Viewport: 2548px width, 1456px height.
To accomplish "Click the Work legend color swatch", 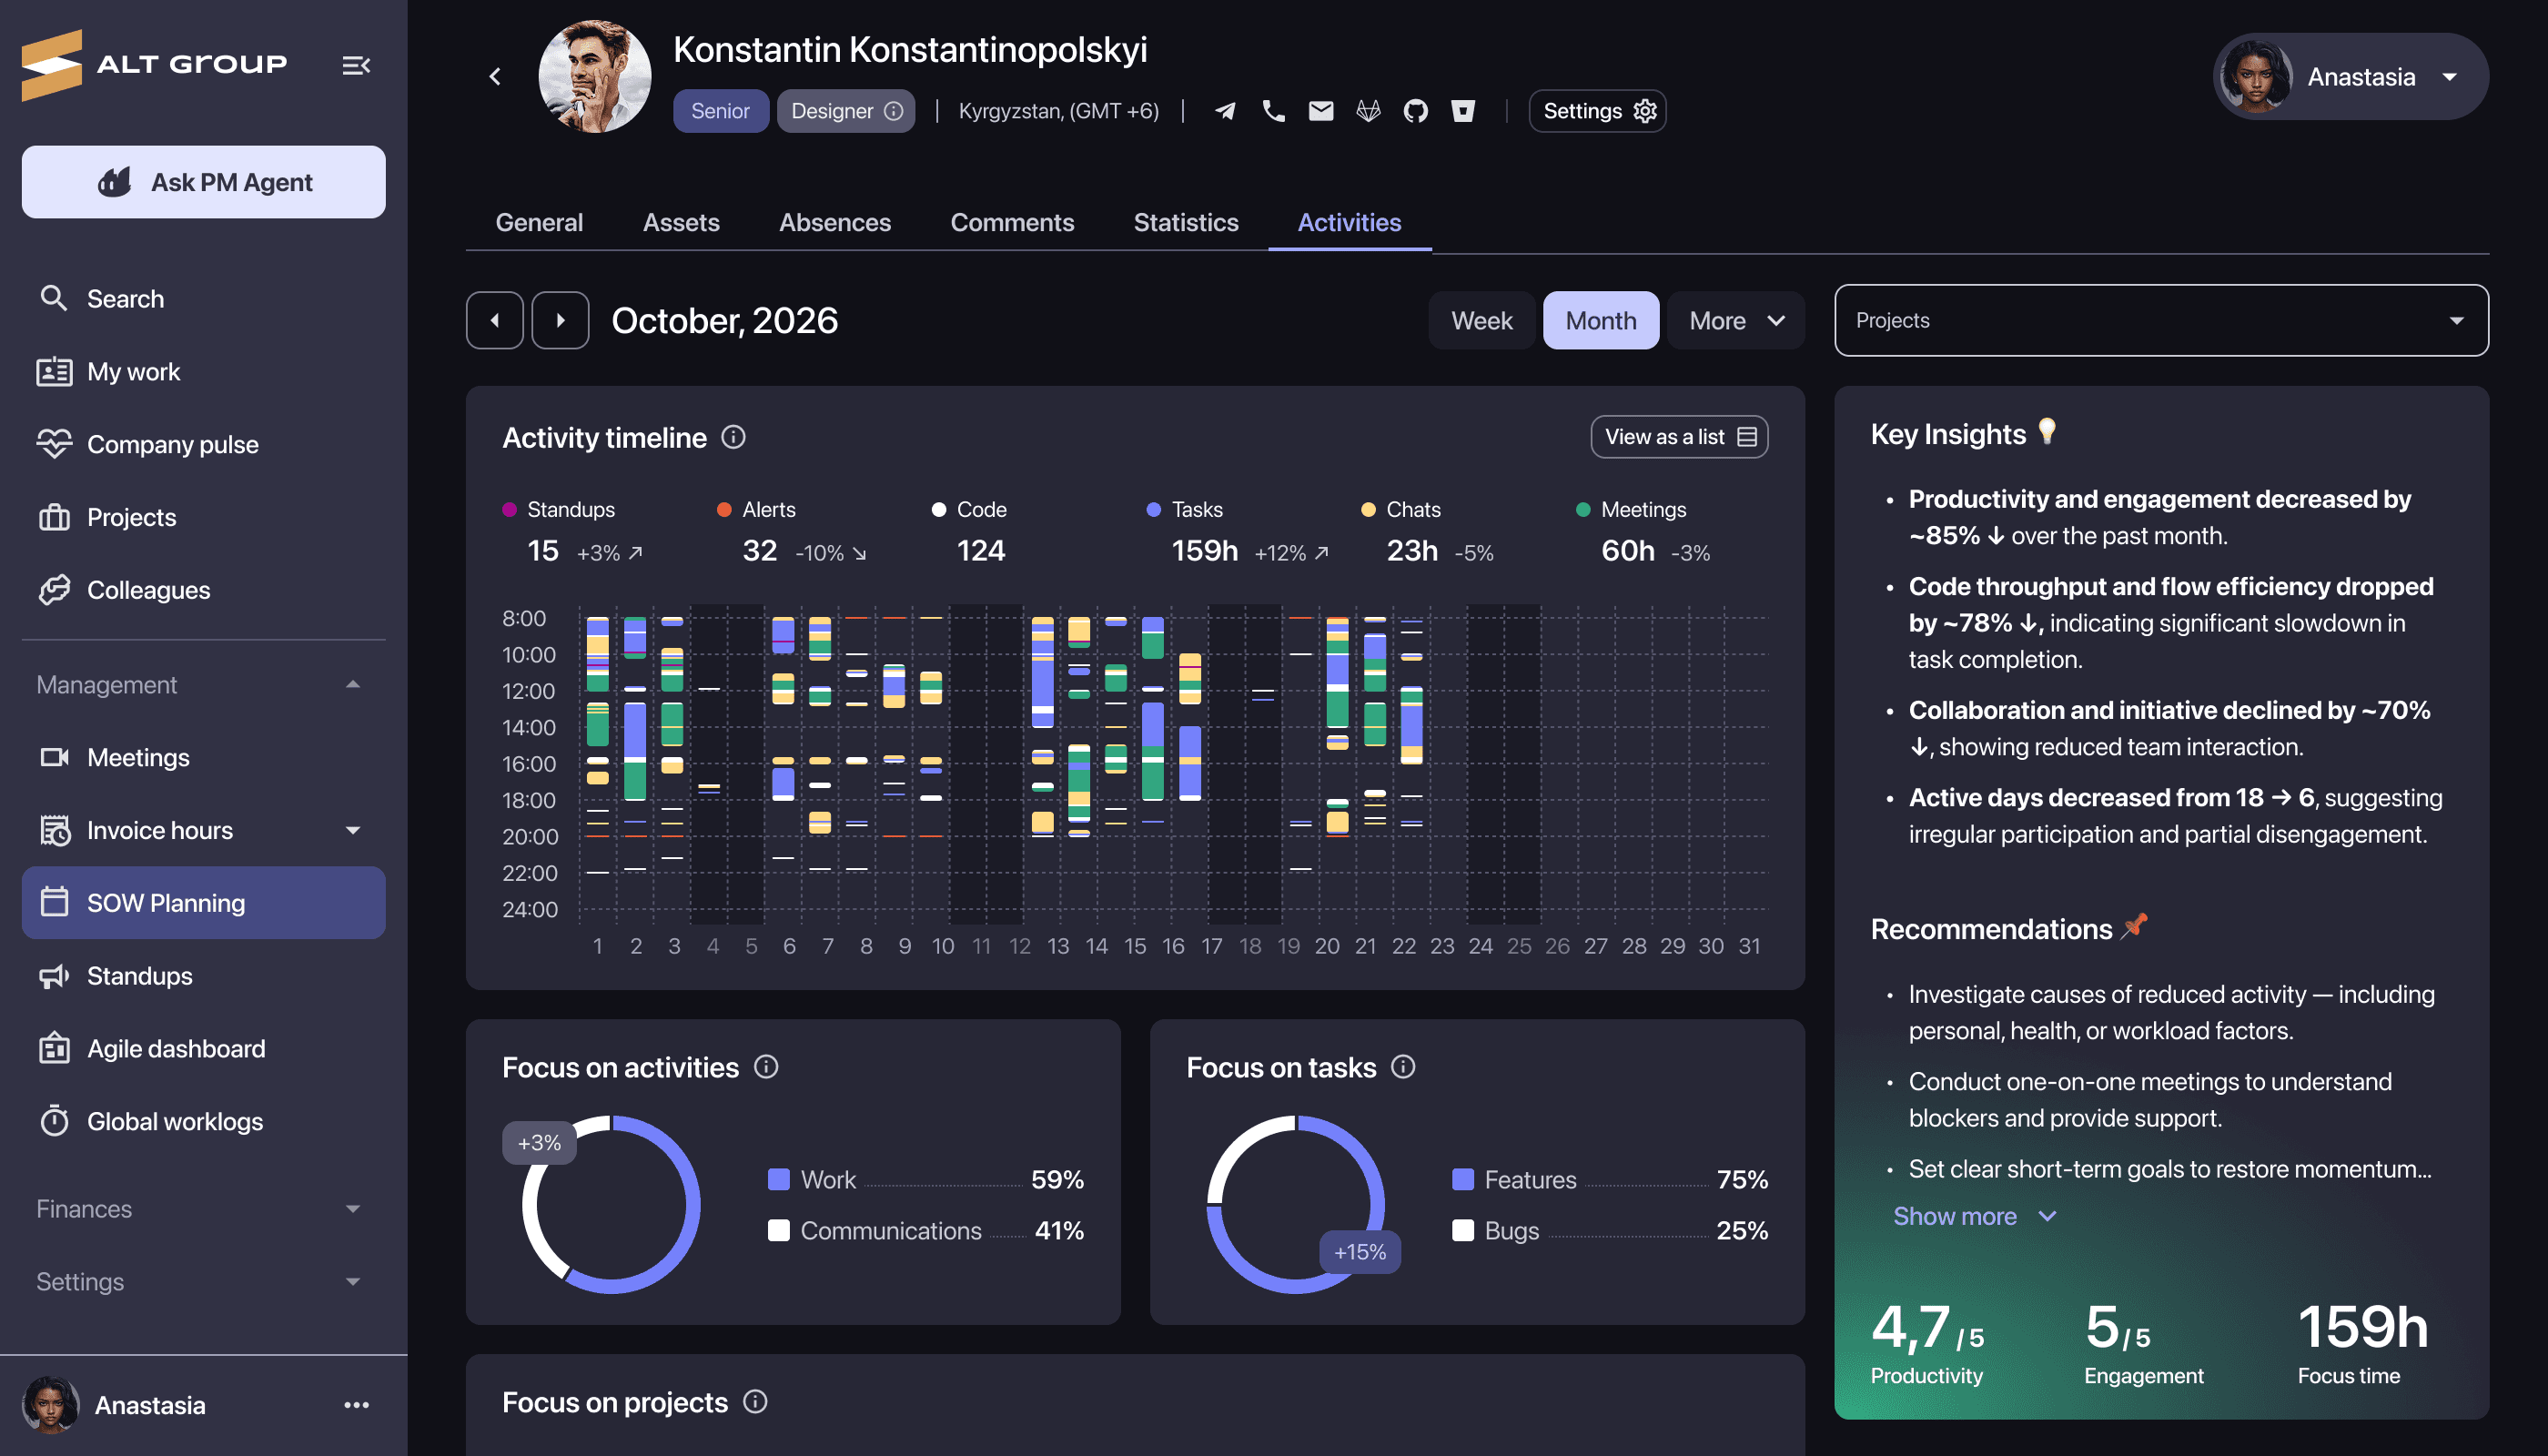I will click(778, 1179).
